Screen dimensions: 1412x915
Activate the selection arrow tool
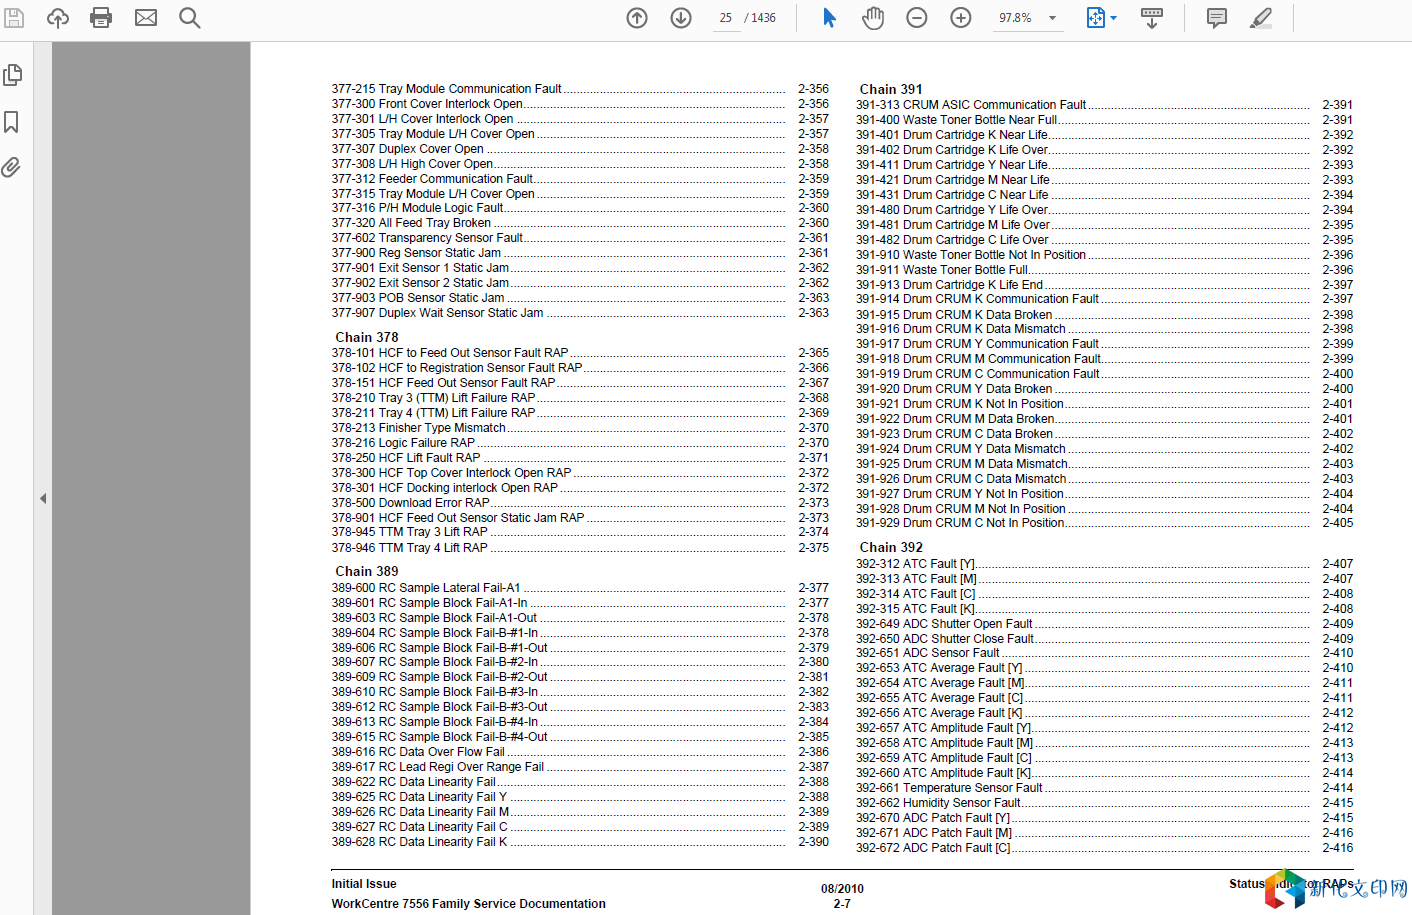[x=829, y=18]
